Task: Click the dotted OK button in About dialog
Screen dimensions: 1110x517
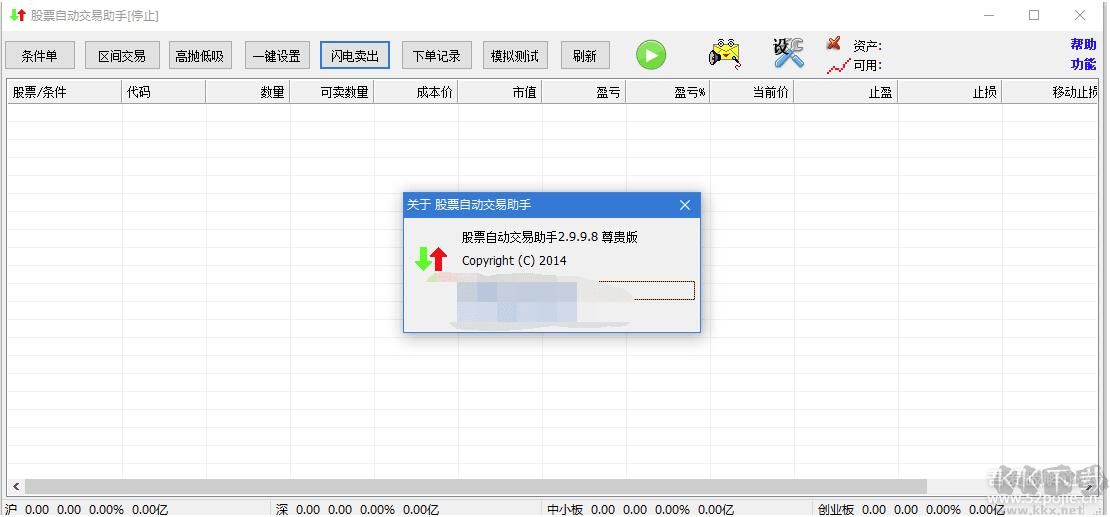Action: coord(646,290)
